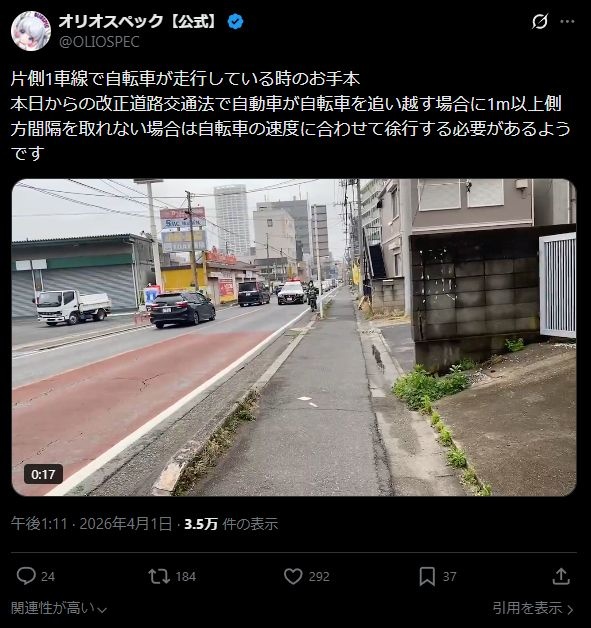This screenshot has height=628, width=591.
Task: Open the three-dot more options menu
Action: tap(567, 22)
